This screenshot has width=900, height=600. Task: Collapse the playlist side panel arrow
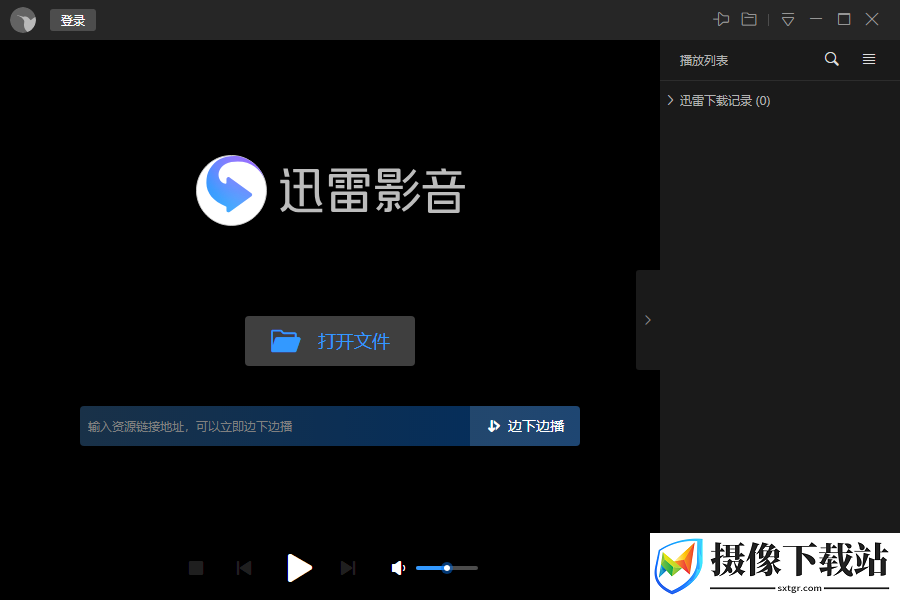[x=648, y=320]
